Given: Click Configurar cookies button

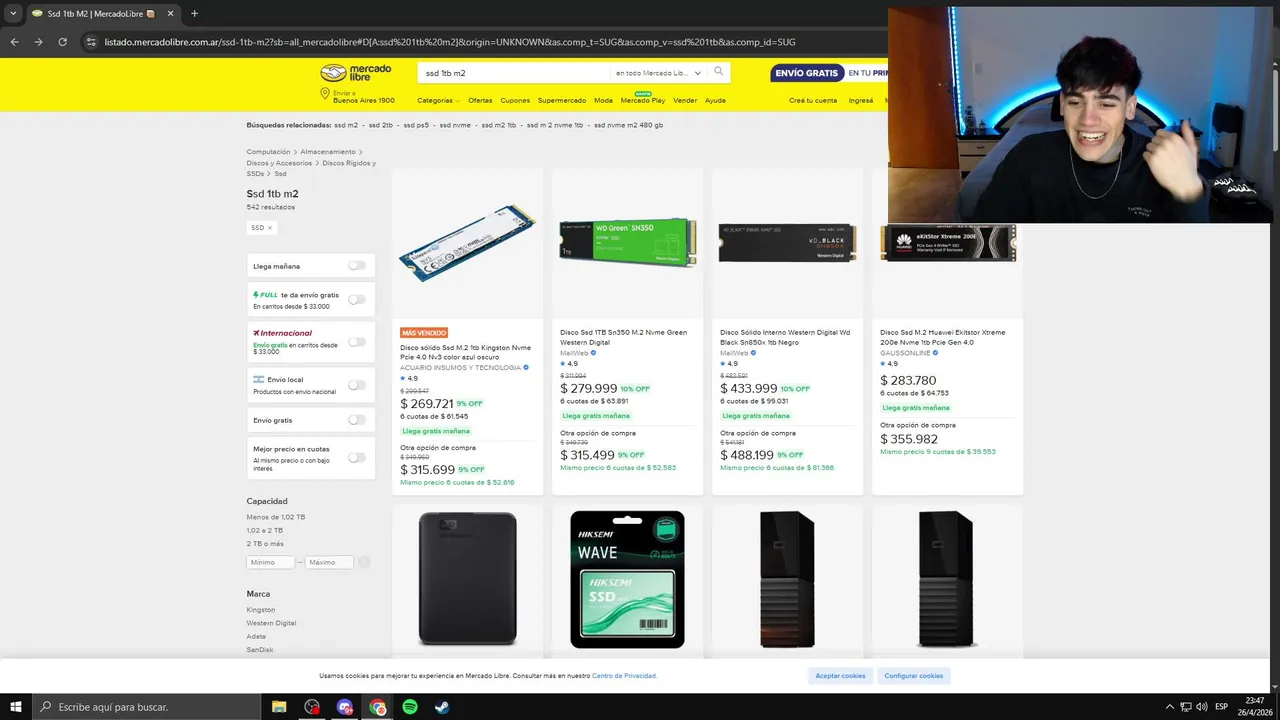Looking at the screenshot, I should pos(913,676).
